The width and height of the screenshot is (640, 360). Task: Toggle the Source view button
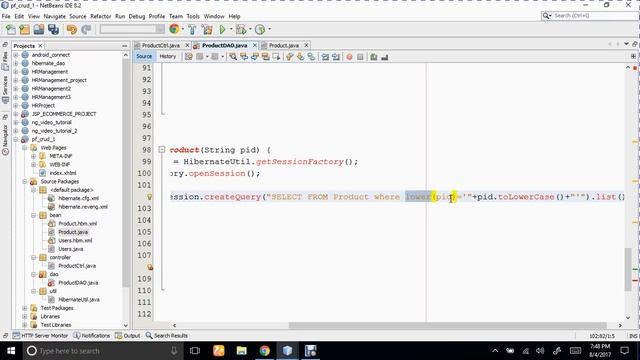[144, 56]
